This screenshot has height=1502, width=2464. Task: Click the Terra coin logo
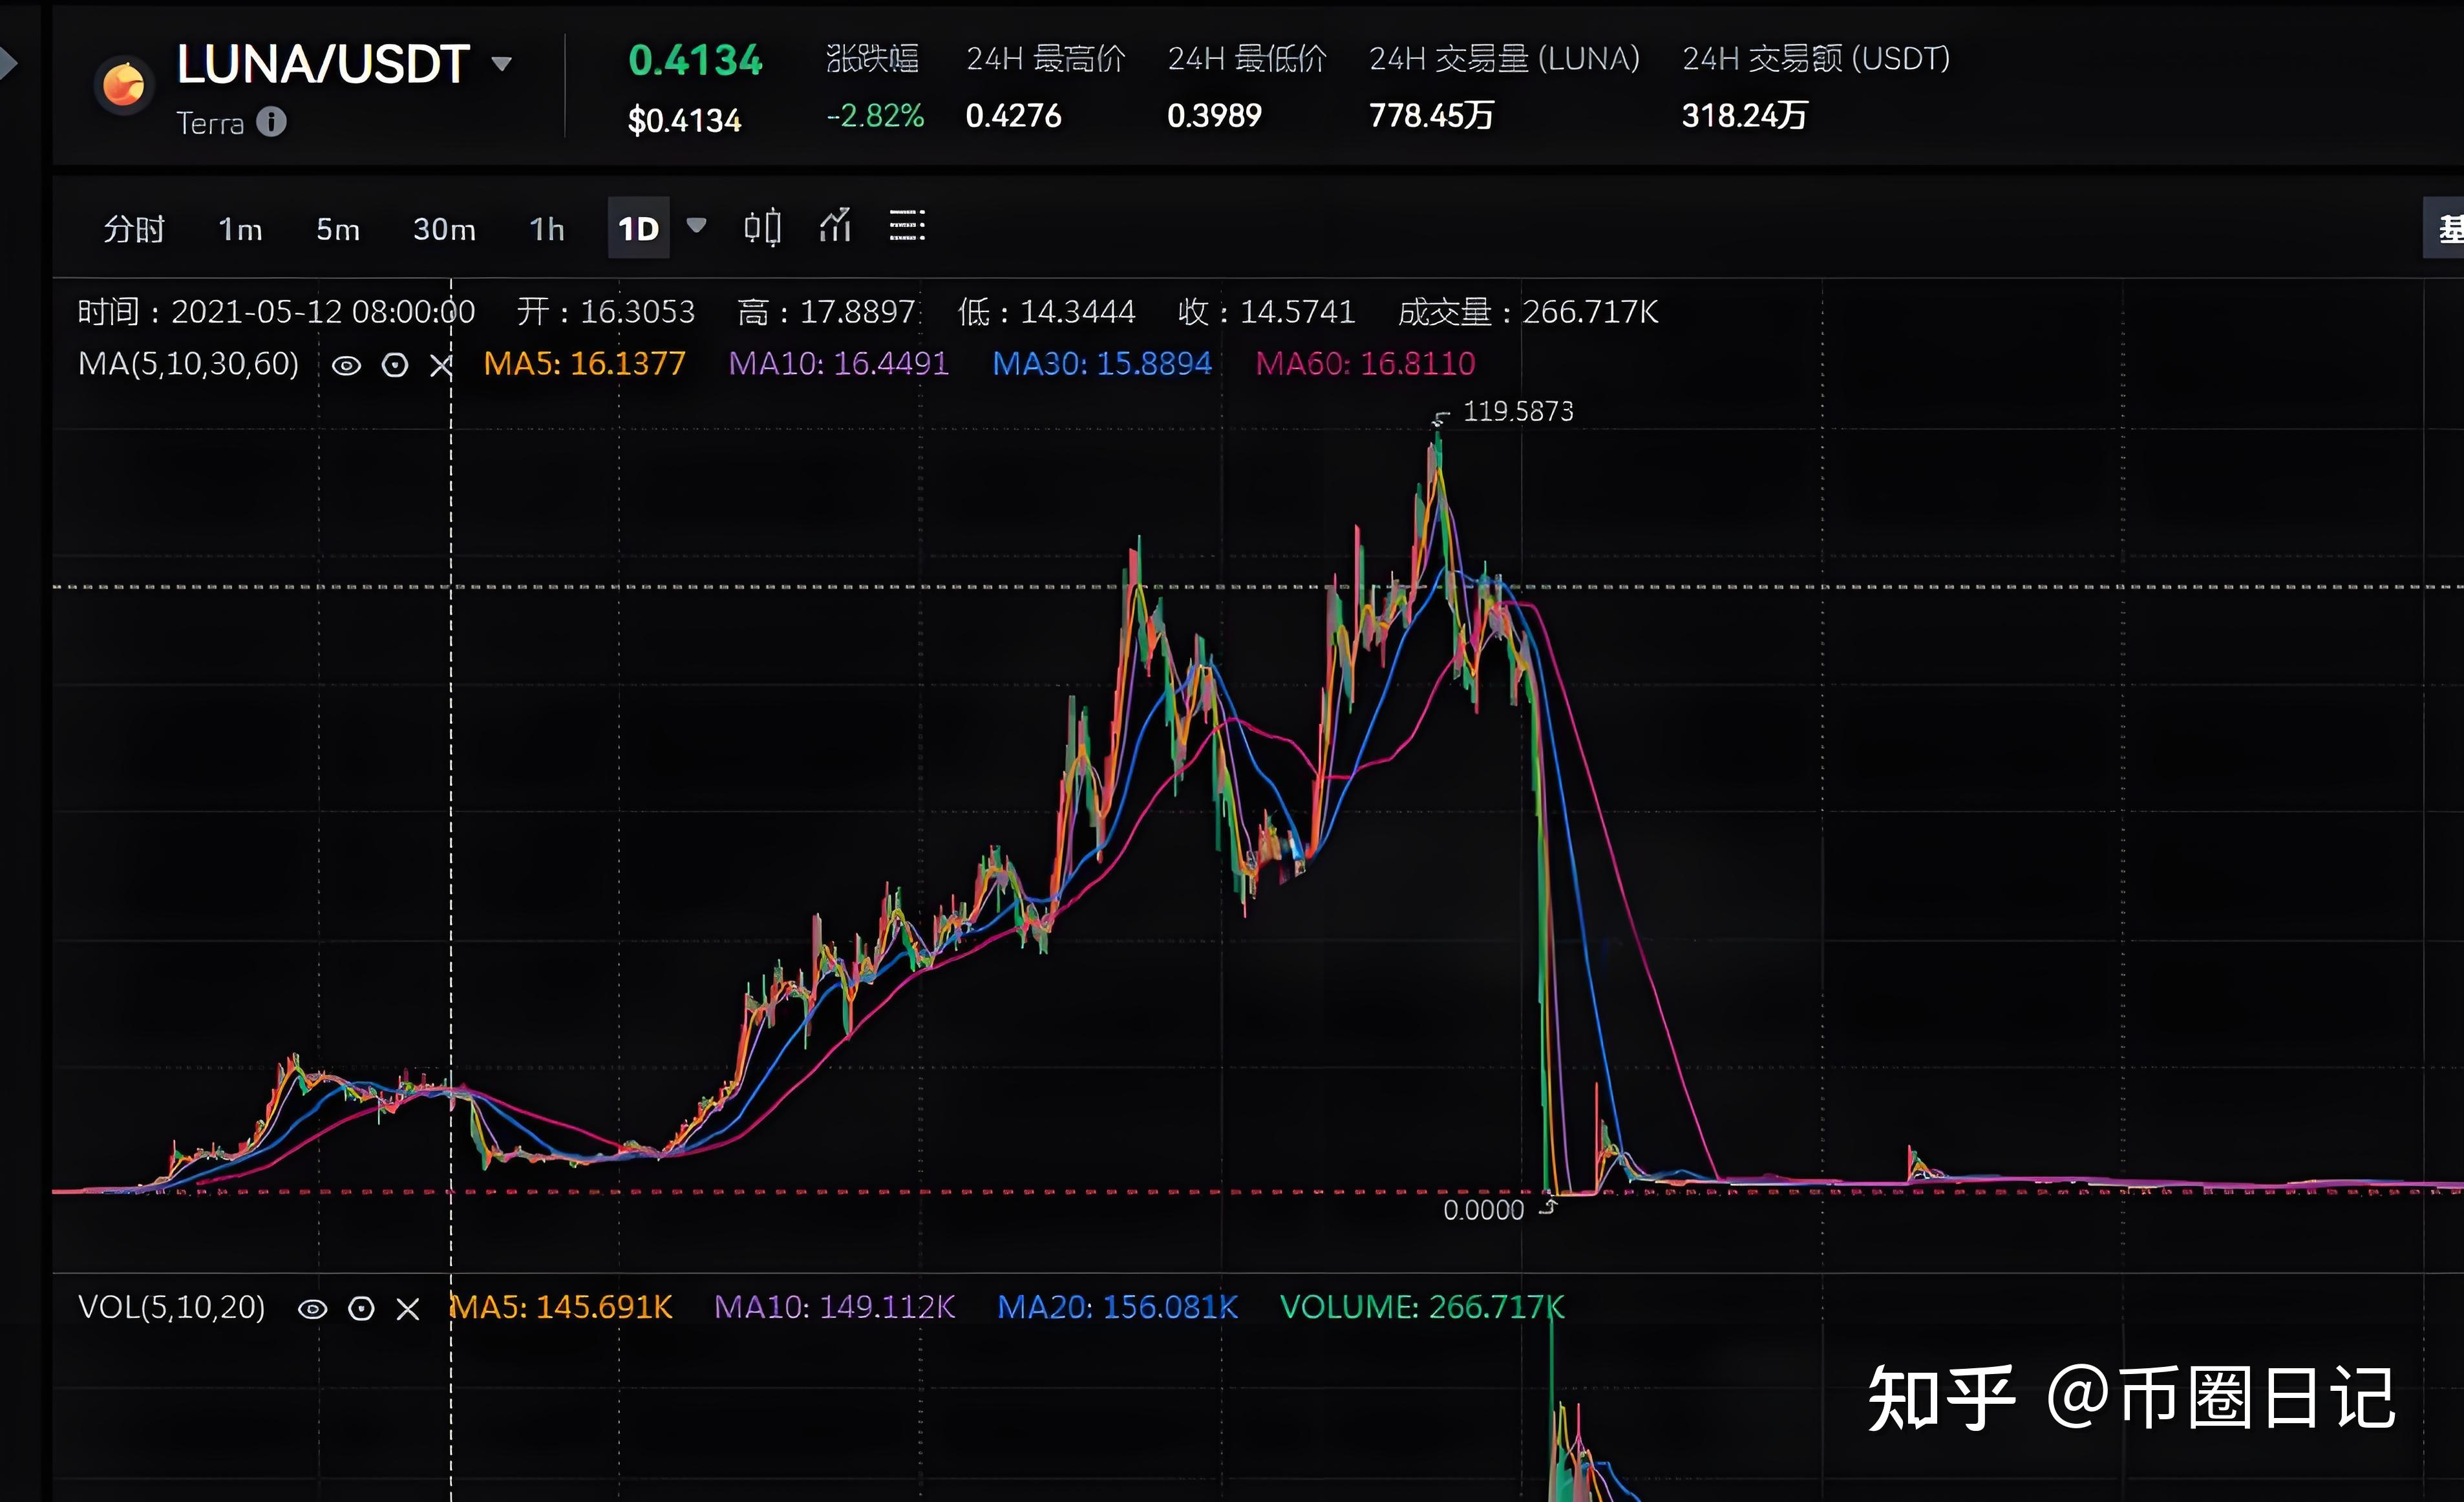(123, 85)
